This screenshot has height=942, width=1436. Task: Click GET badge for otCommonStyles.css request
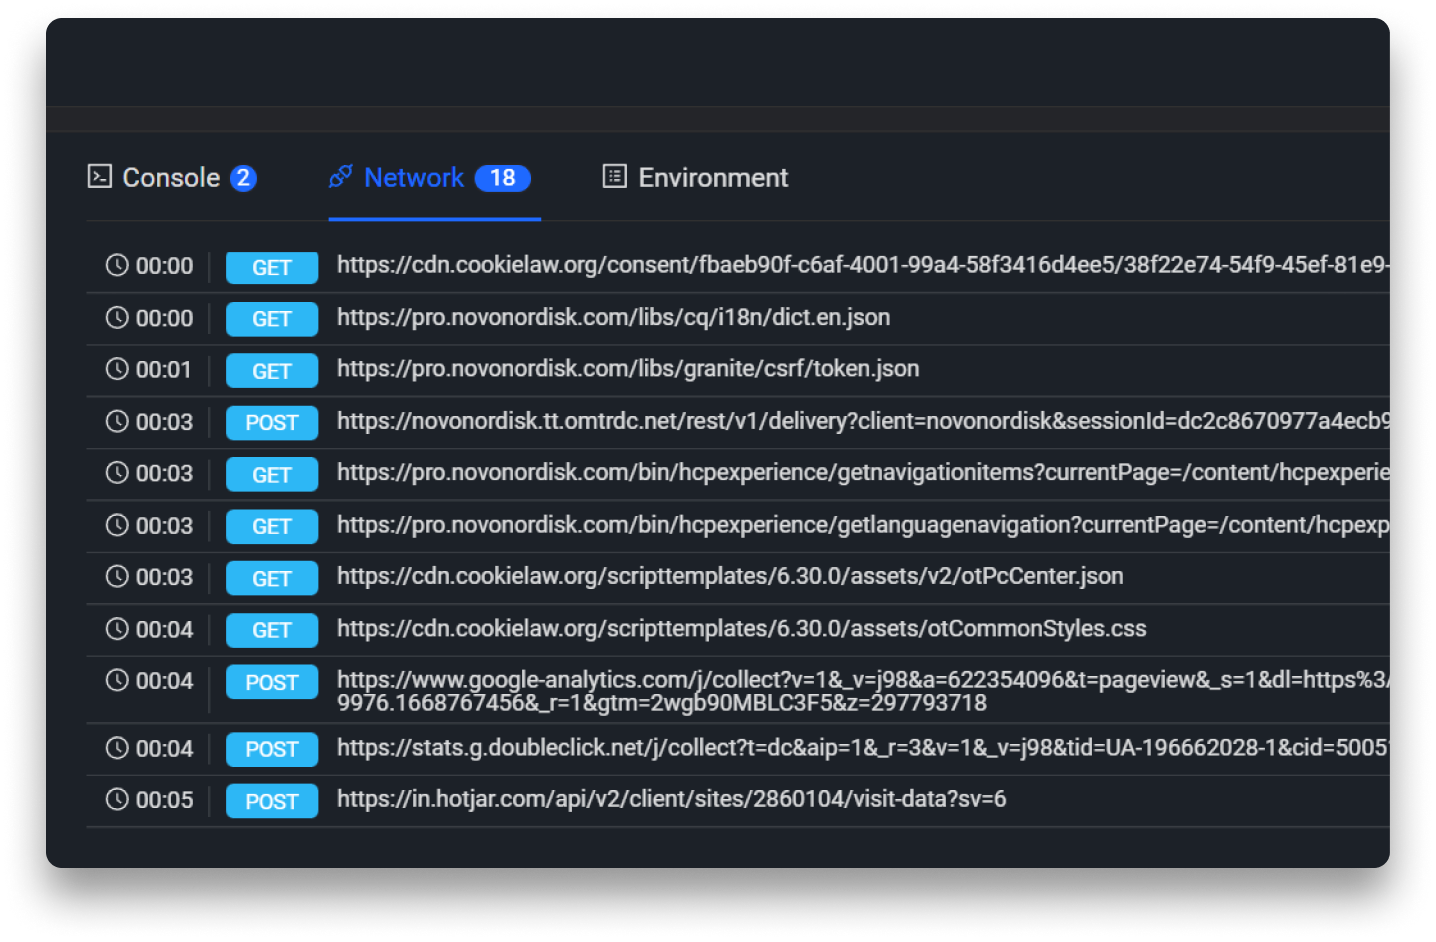coord(272,630)
